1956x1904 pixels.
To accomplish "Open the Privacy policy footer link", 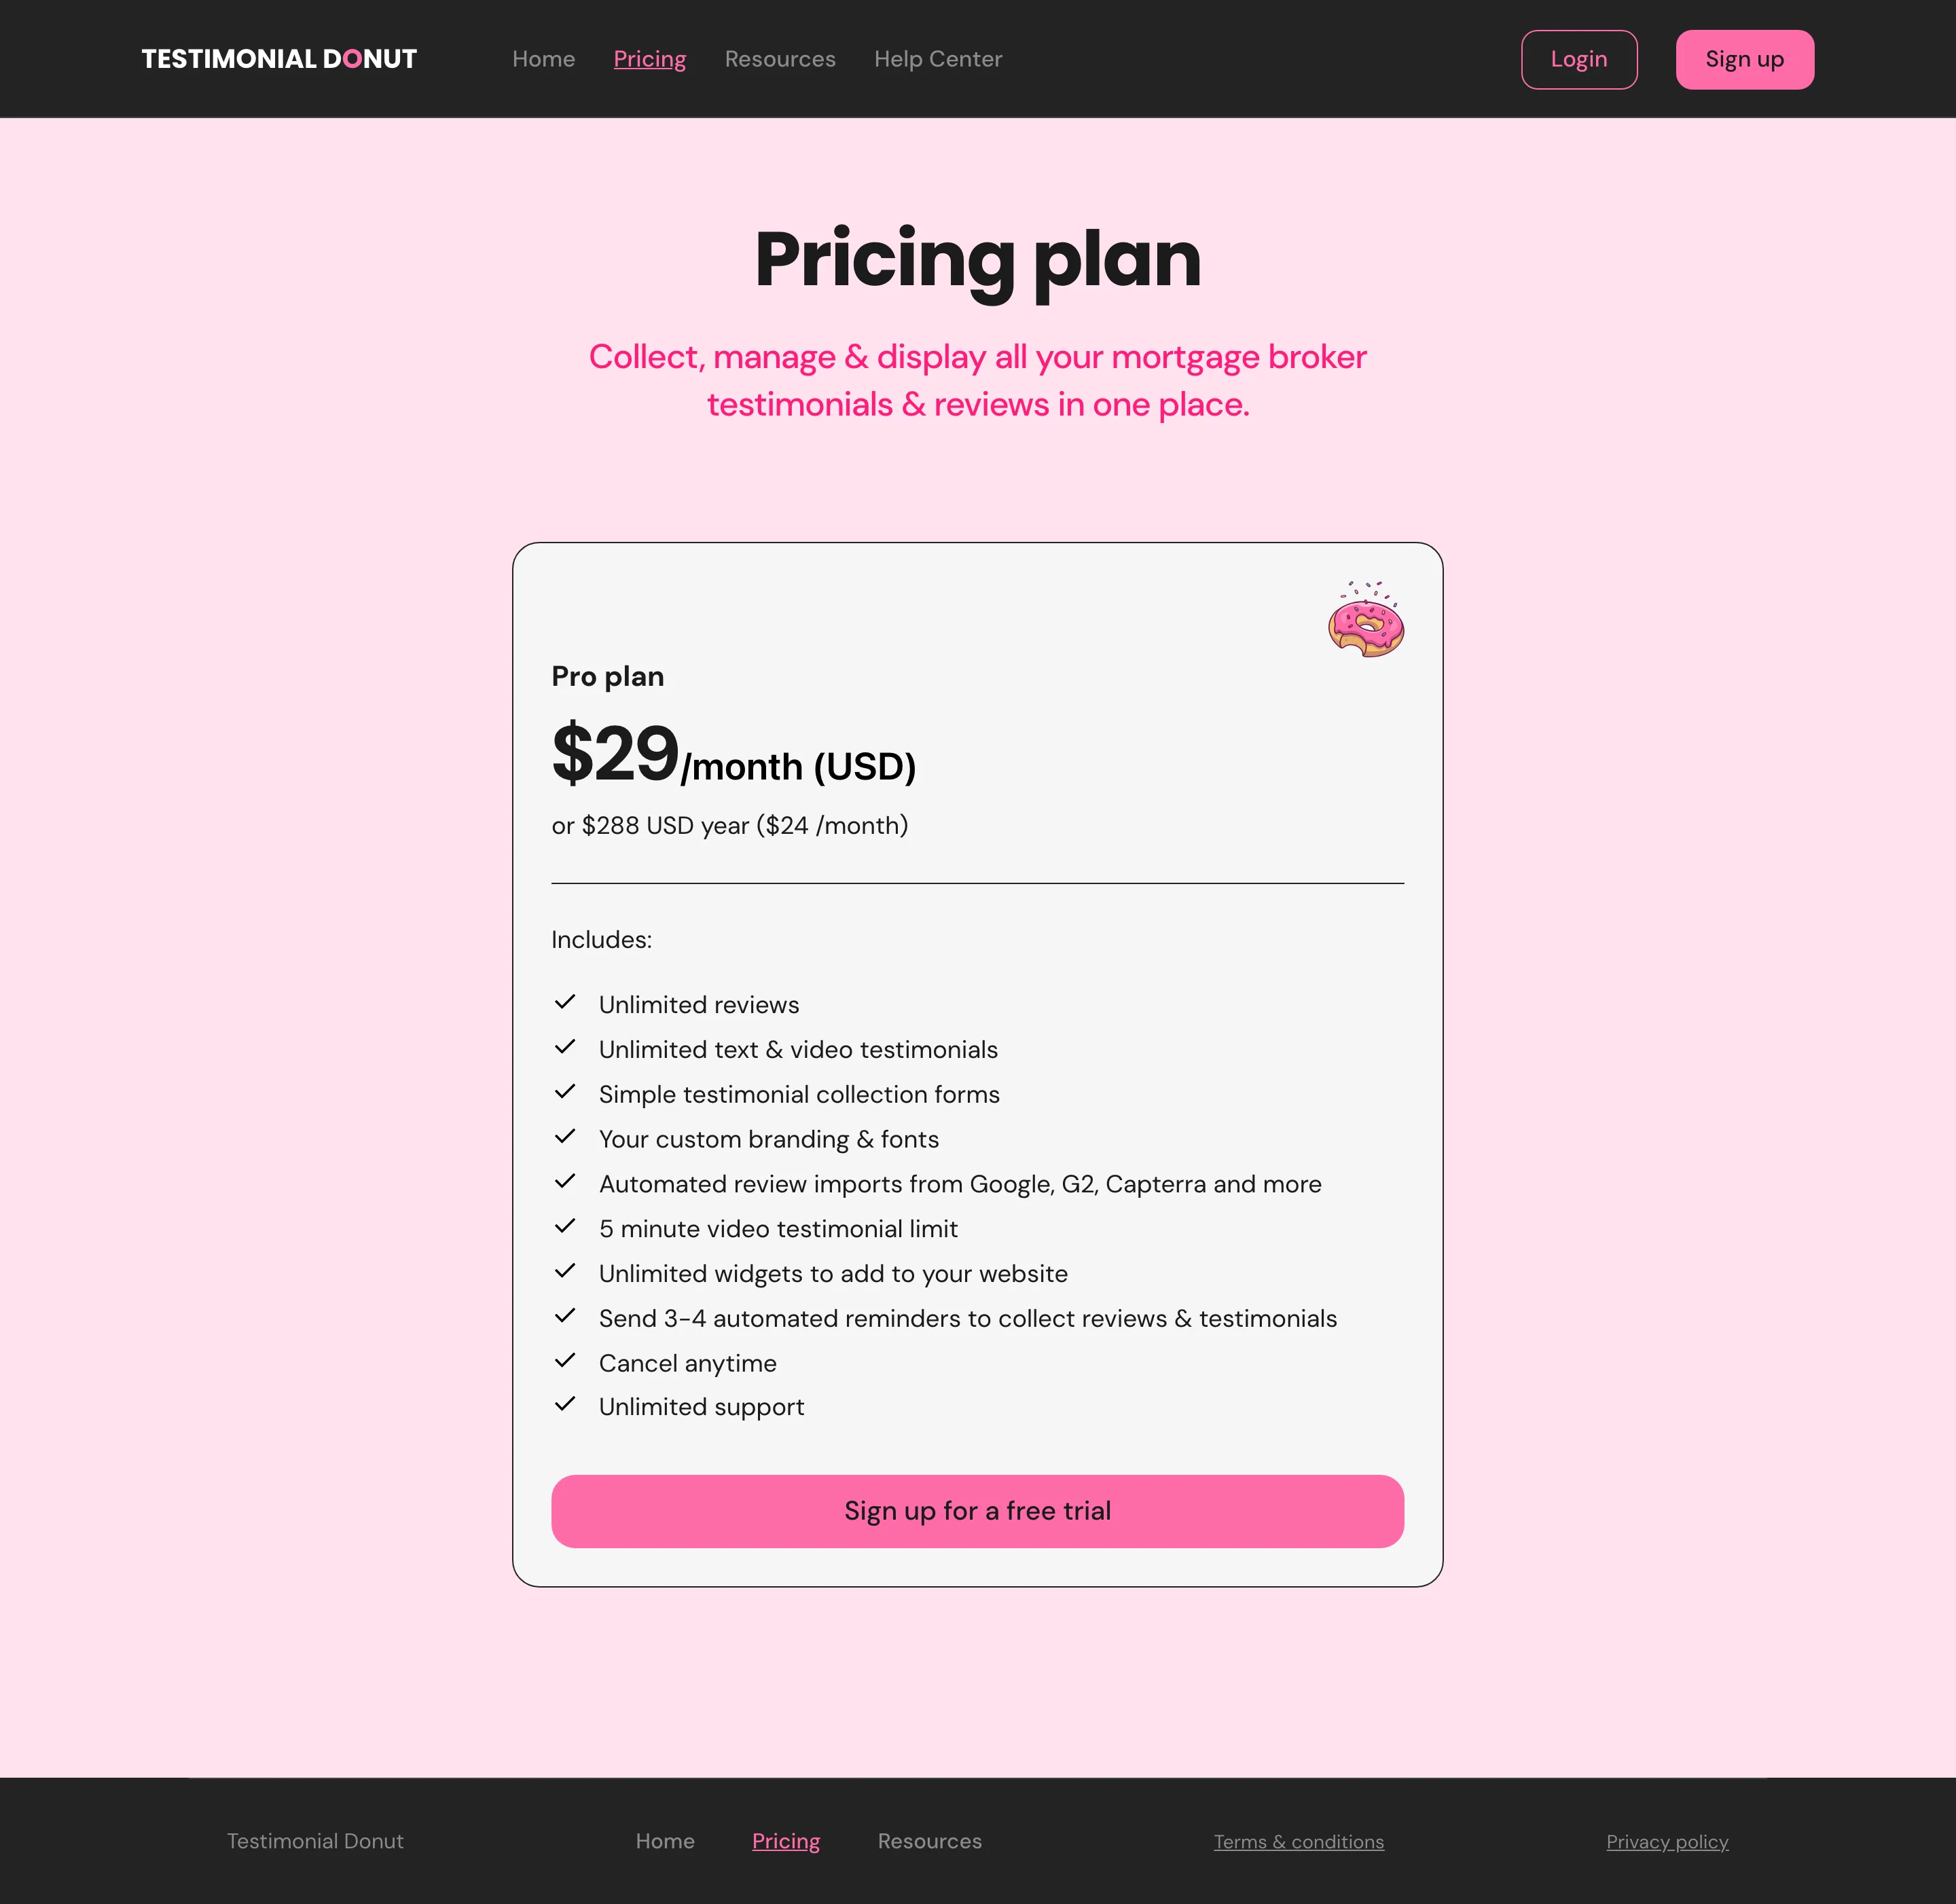I will [x=1667, y=1842].
